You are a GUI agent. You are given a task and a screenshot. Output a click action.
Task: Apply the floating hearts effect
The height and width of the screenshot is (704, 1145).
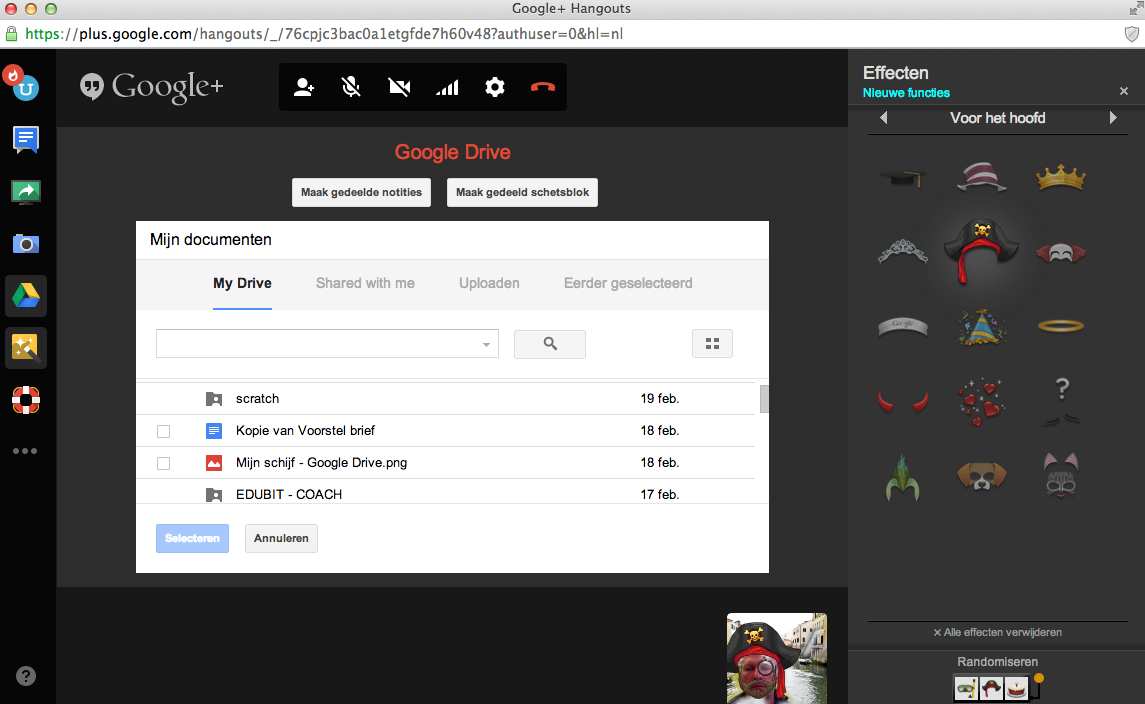pos(981,402)
